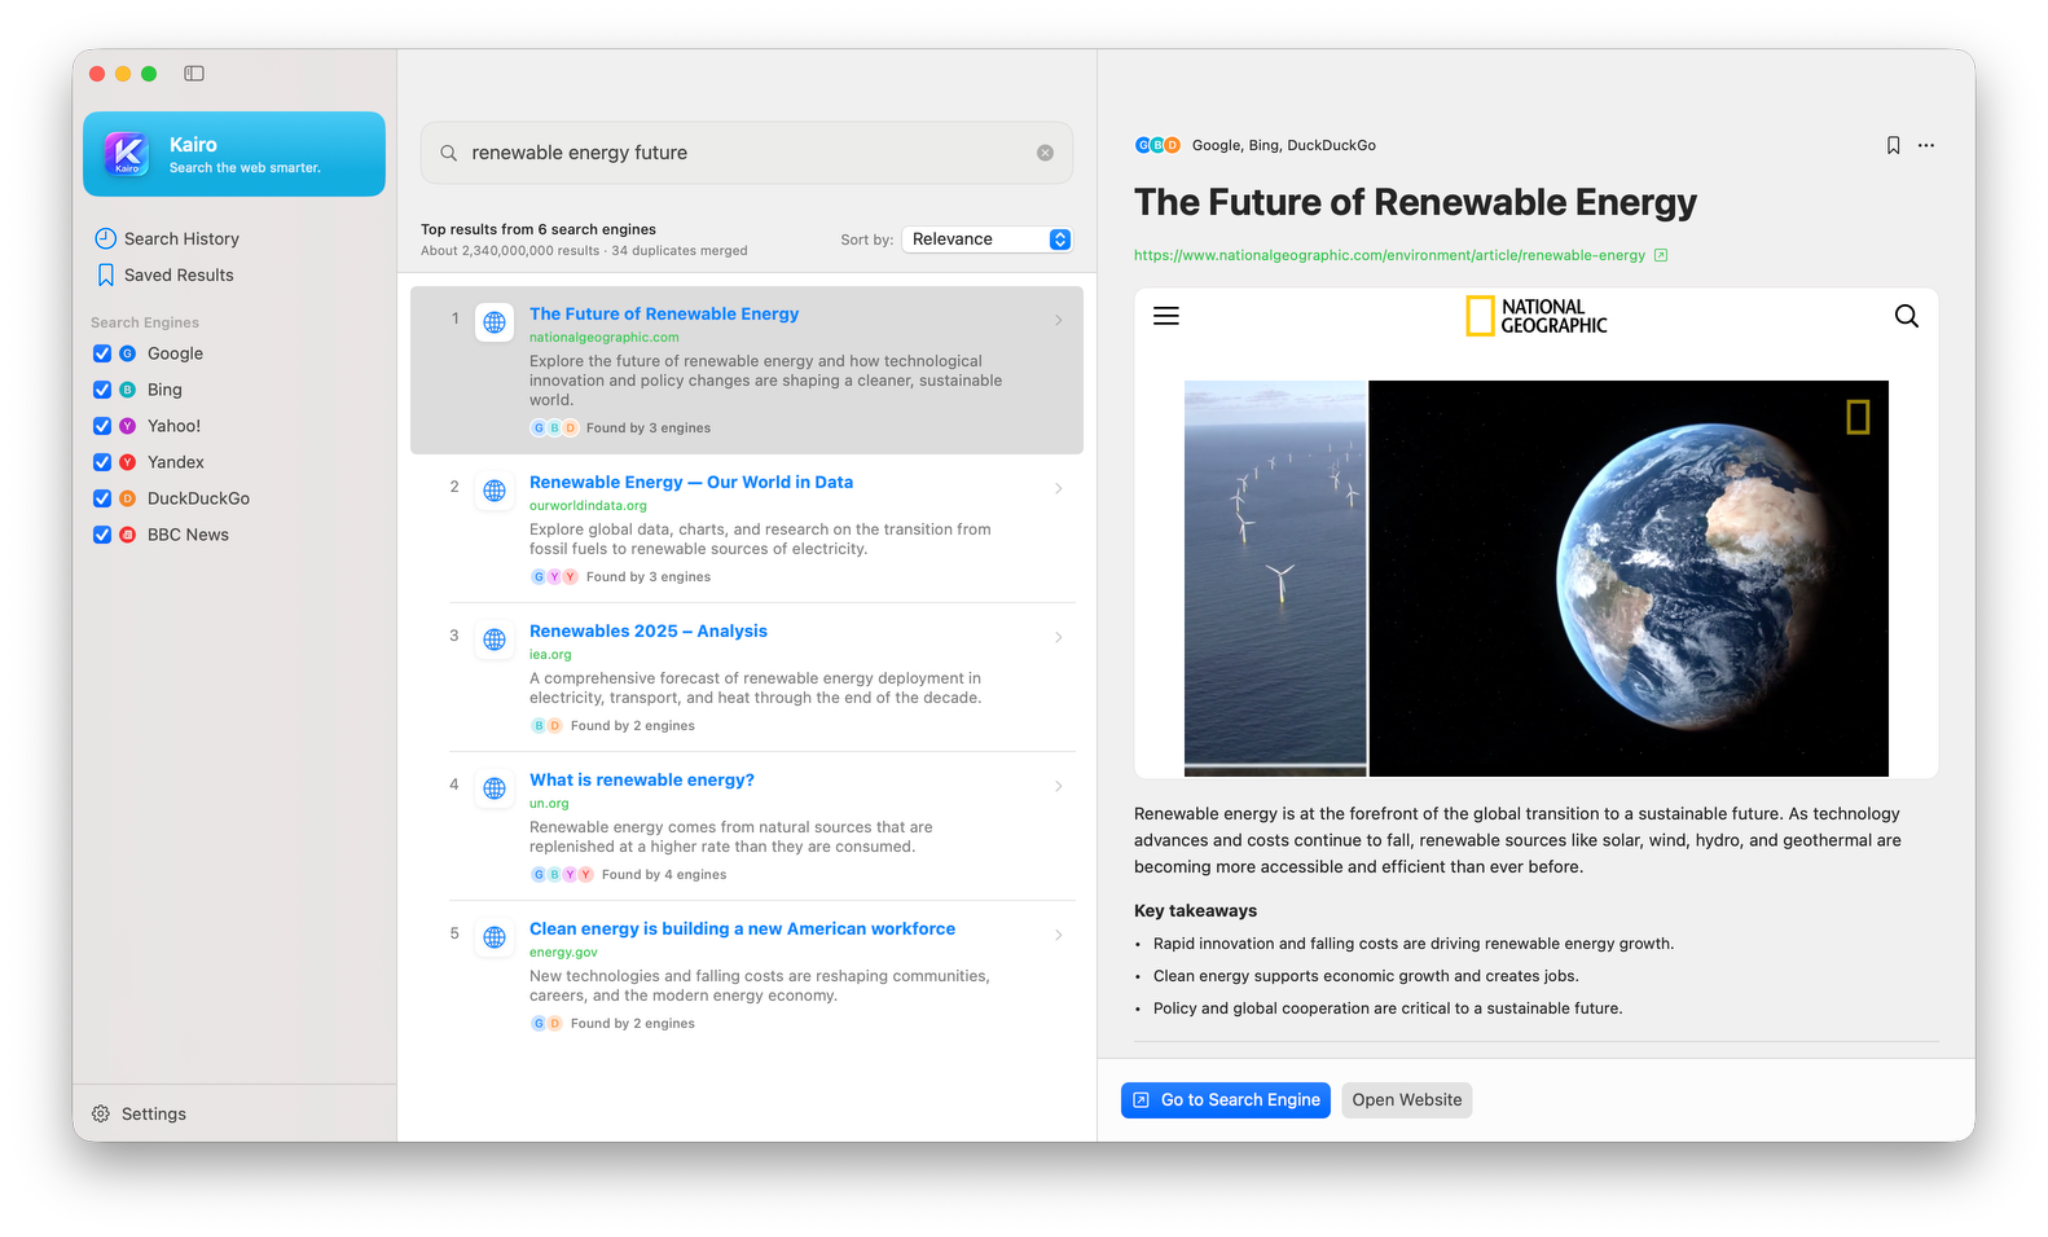Open the National Geographic hamburger menu
Viewport: 2048px width, 1237px height.
tap(1166, 316)
